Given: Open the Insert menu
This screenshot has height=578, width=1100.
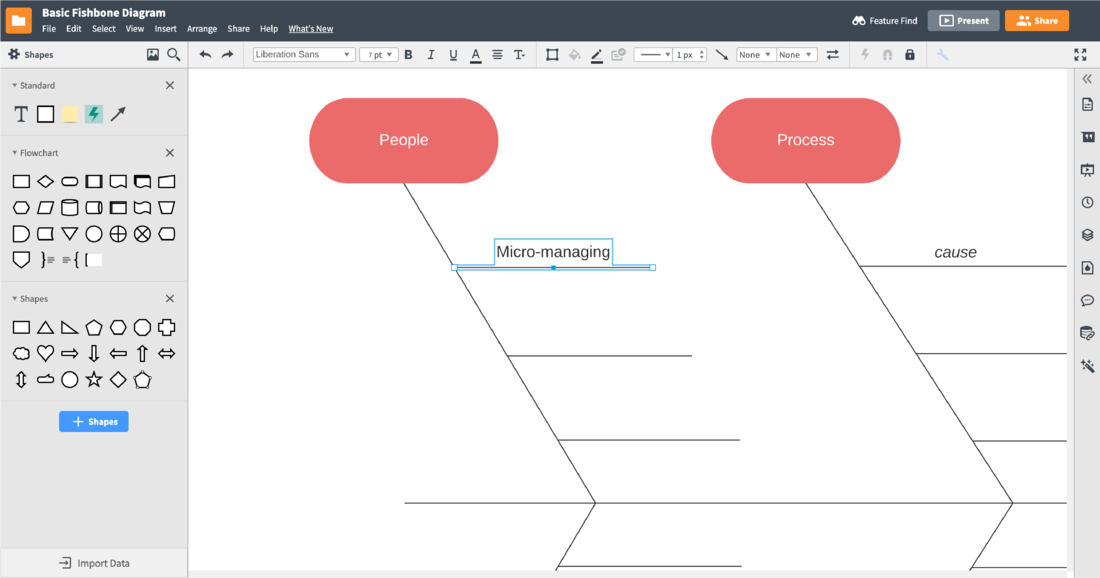Looking at the screenshot, I should (165, 29).
